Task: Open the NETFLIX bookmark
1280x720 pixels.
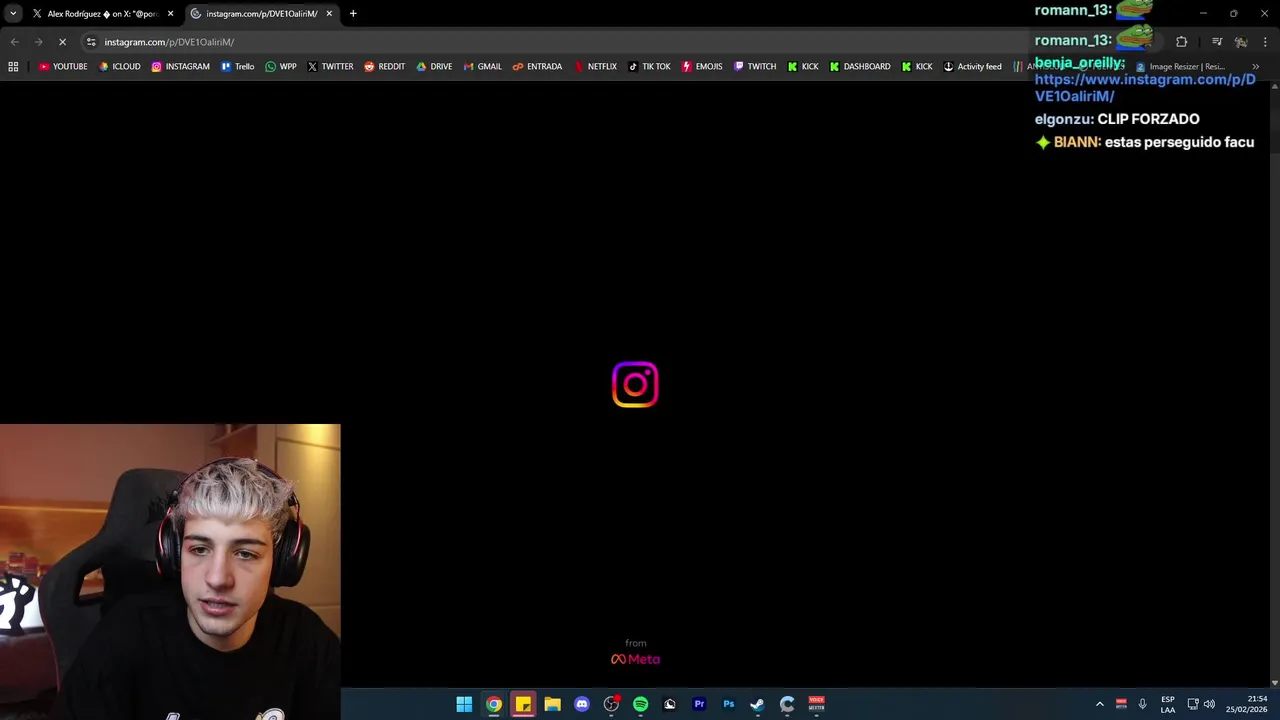Action: point(595,66)
